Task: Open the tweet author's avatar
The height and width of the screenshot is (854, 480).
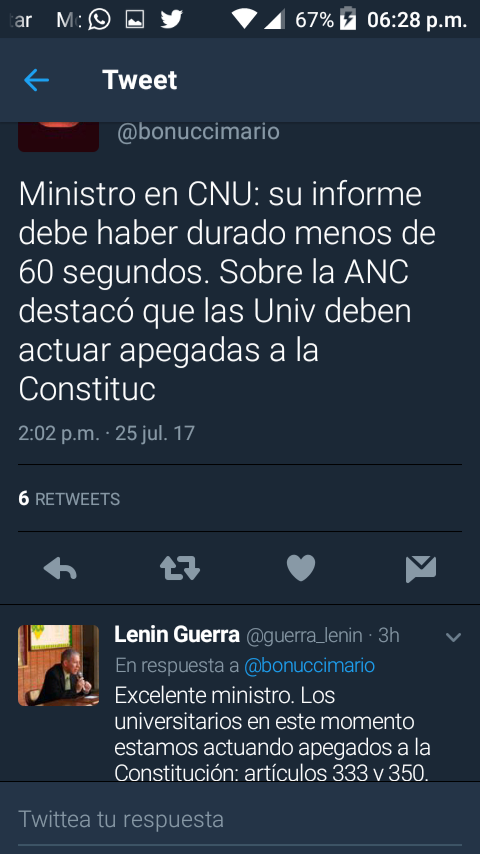Action: coord(58,136)
